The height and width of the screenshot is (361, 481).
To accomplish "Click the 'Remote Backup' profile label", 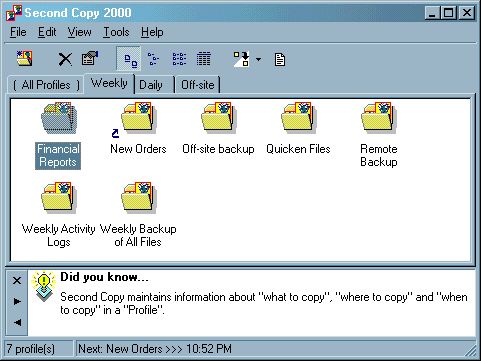I will tap(379, 155).
